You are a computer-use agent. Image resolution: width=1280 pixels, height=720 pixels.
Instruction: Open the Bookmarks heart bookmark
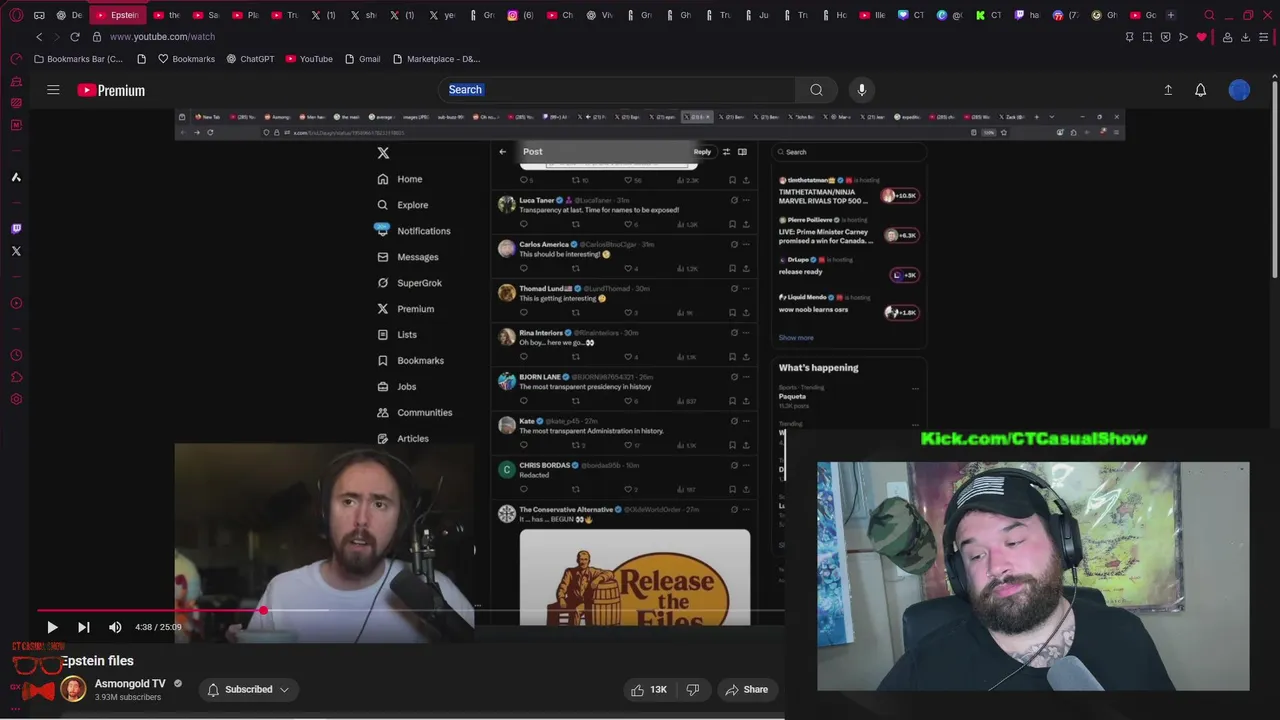(186, 59)
